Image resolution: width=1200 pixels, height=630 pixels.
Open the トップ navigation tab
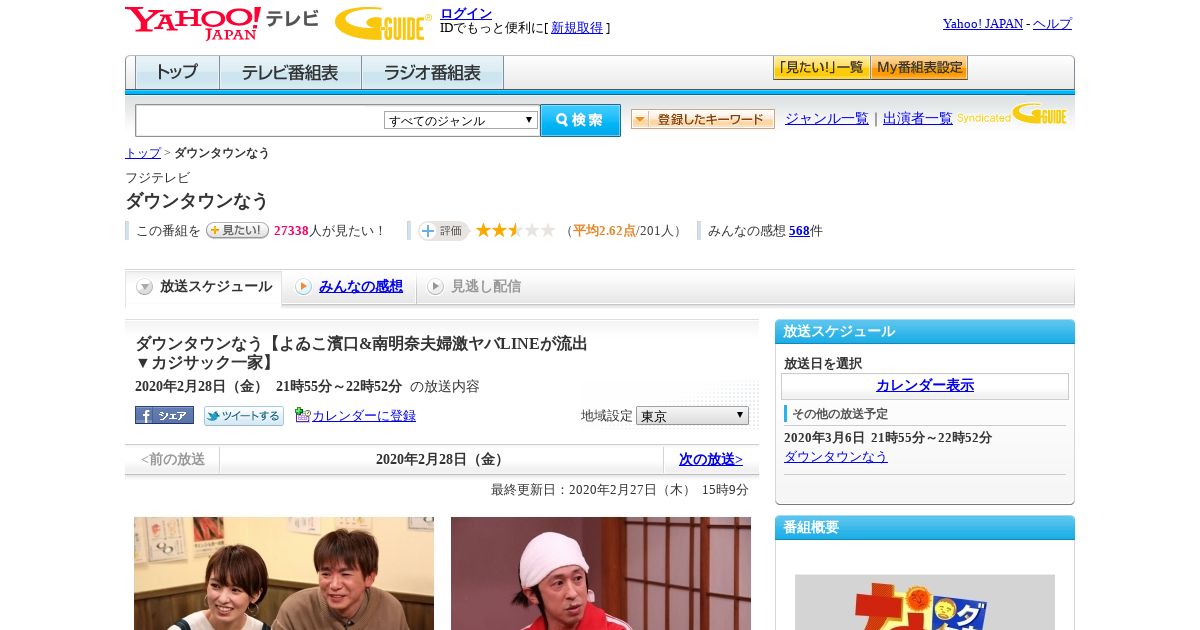[177, 73]
